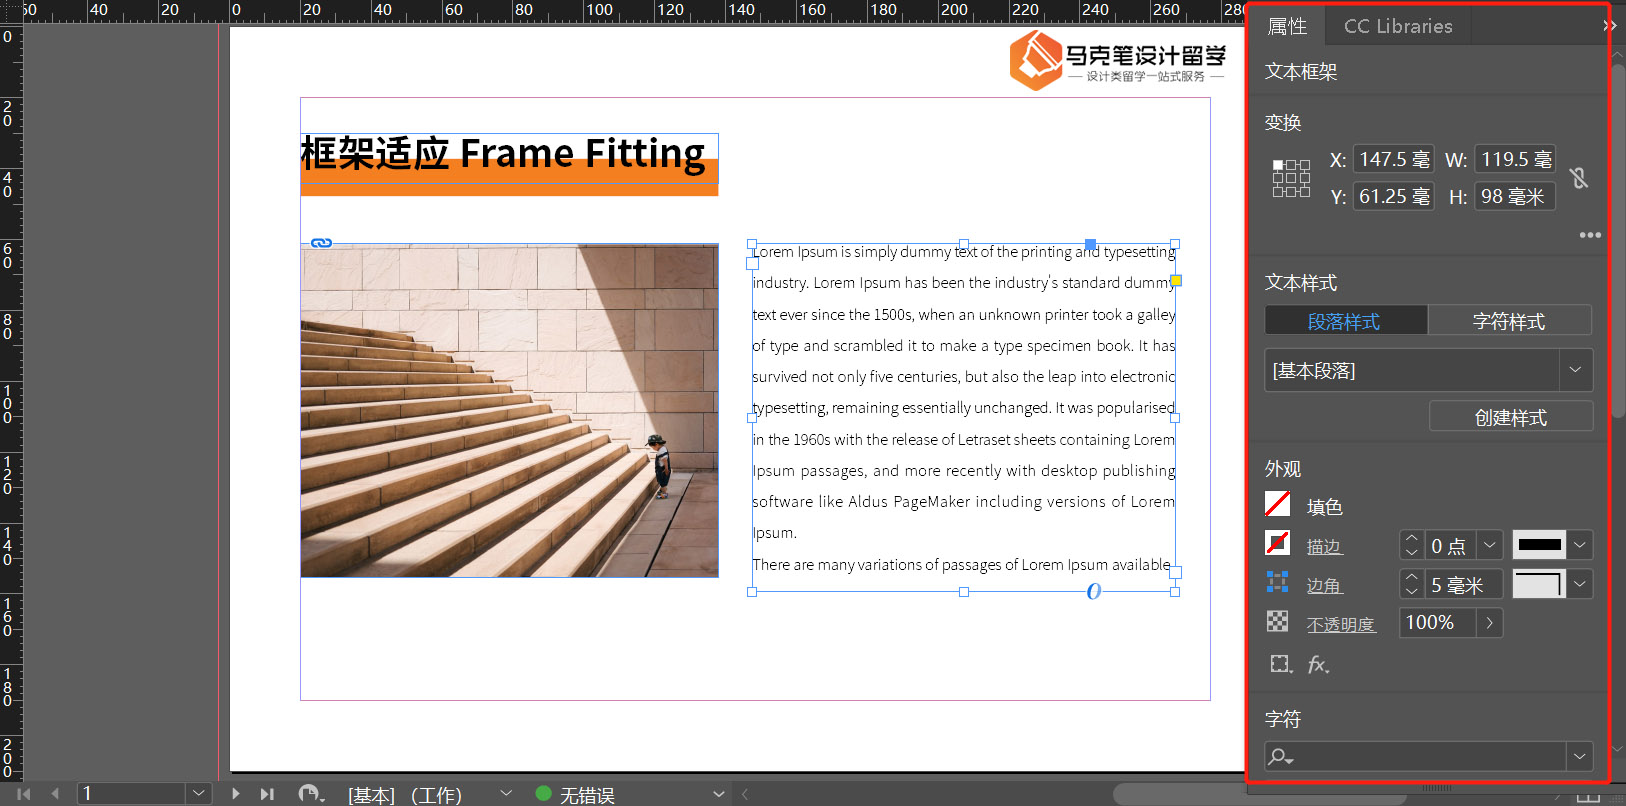Switch to the CC Libraries tab
This screenshot has height=806, width=1626.
(x=1398, y=26)
